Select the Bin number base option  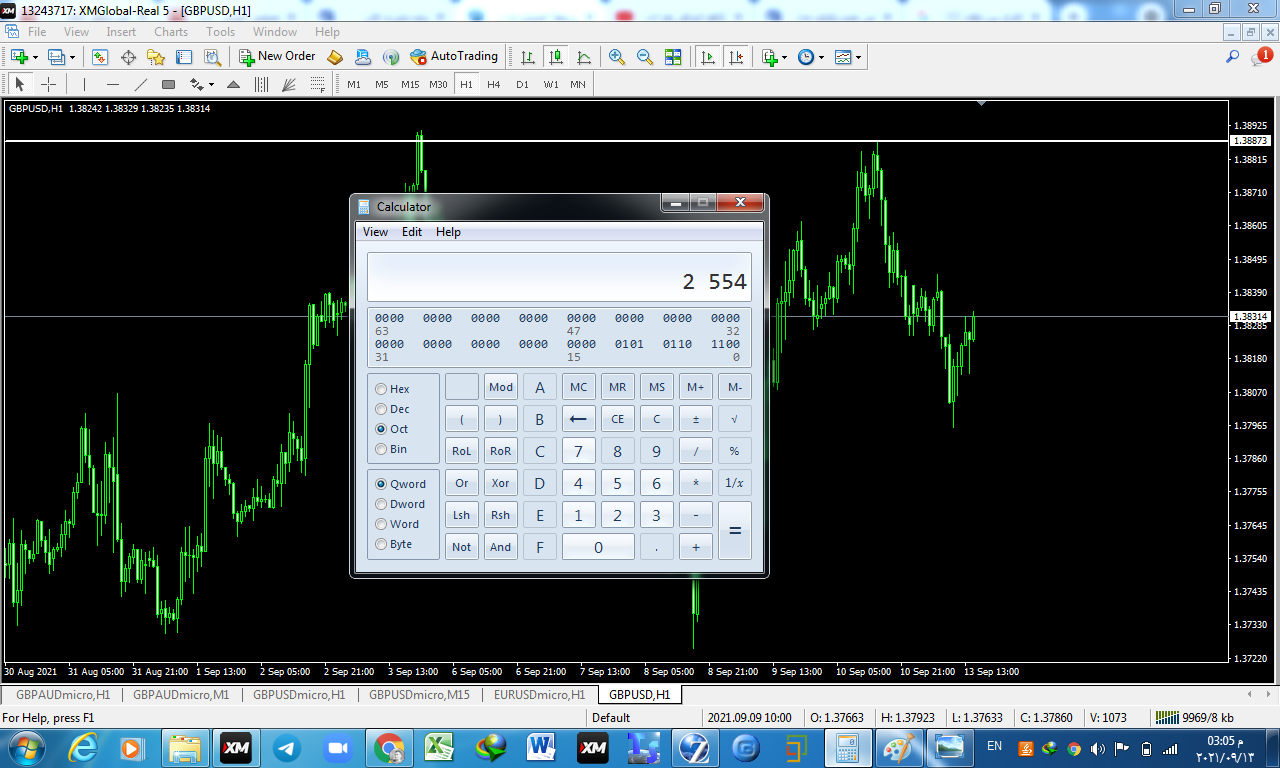pos(382,449)
